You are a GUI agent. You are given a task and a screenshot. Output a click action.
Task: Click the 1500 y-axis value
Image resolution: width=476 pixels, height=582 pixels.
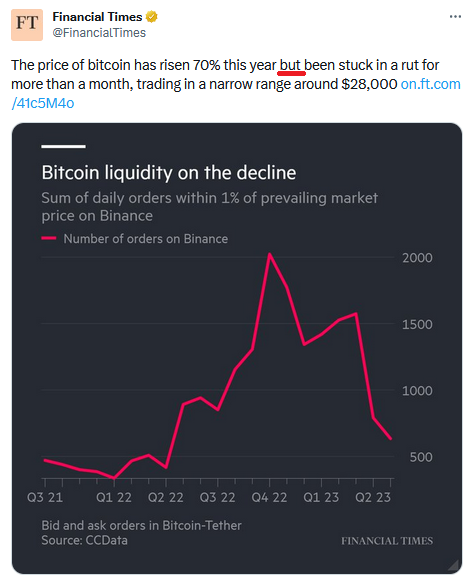pyautogui.click(x=417, y=324)
